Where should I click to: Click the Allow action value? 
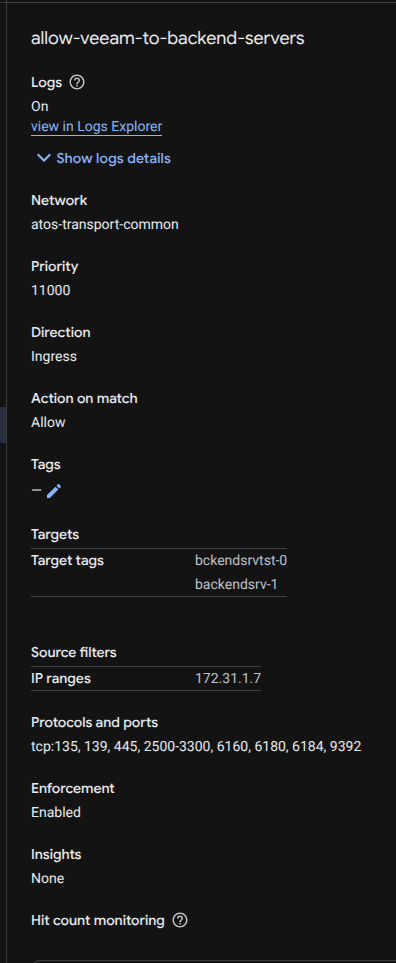tap(49, 423)
